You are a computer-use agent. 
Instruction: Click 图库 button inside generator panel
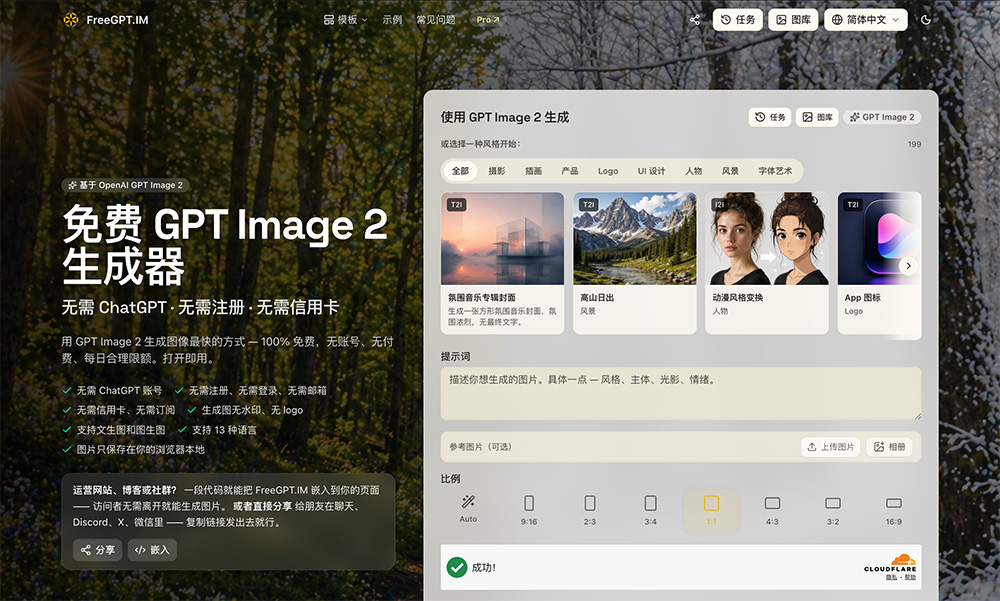817,117
